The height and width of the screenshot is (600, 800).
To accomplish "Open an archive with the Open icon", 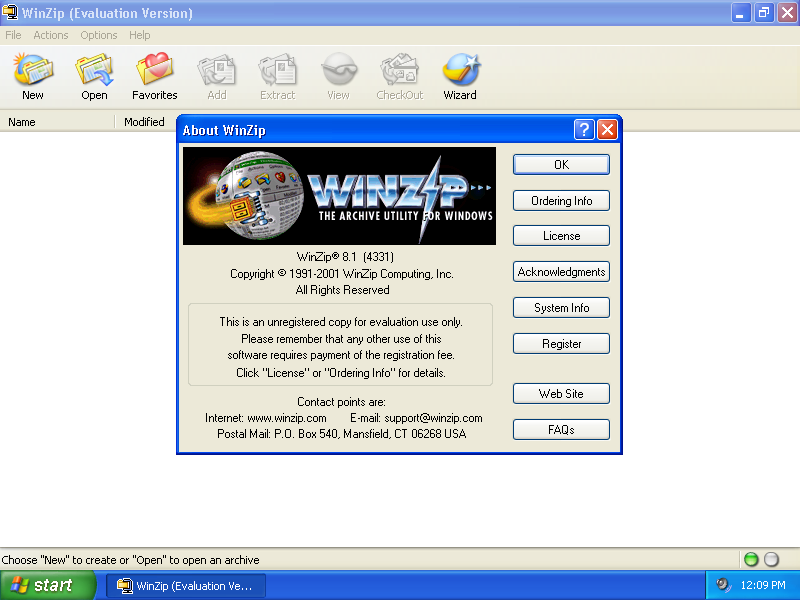I will click(x=94, y=77).
